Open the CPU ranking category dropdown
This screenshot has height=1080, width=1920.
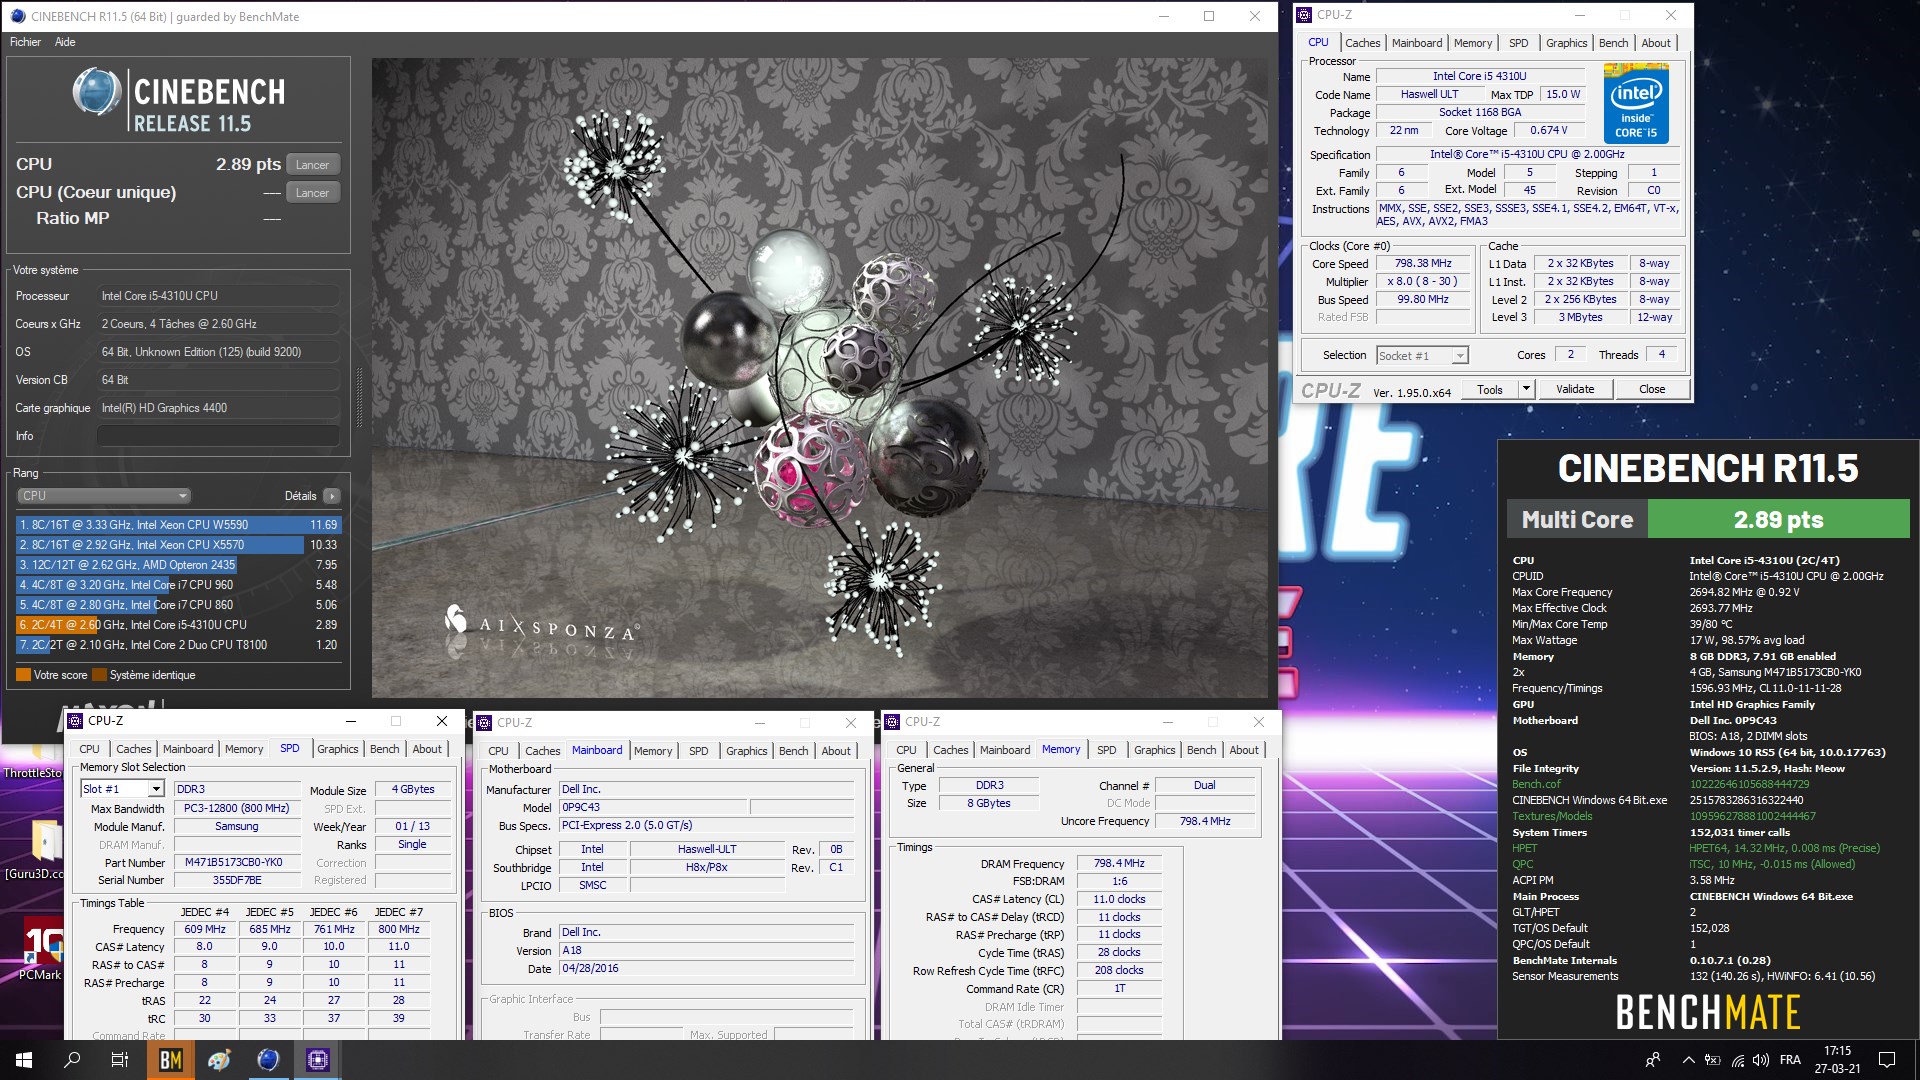pos(104,496)
